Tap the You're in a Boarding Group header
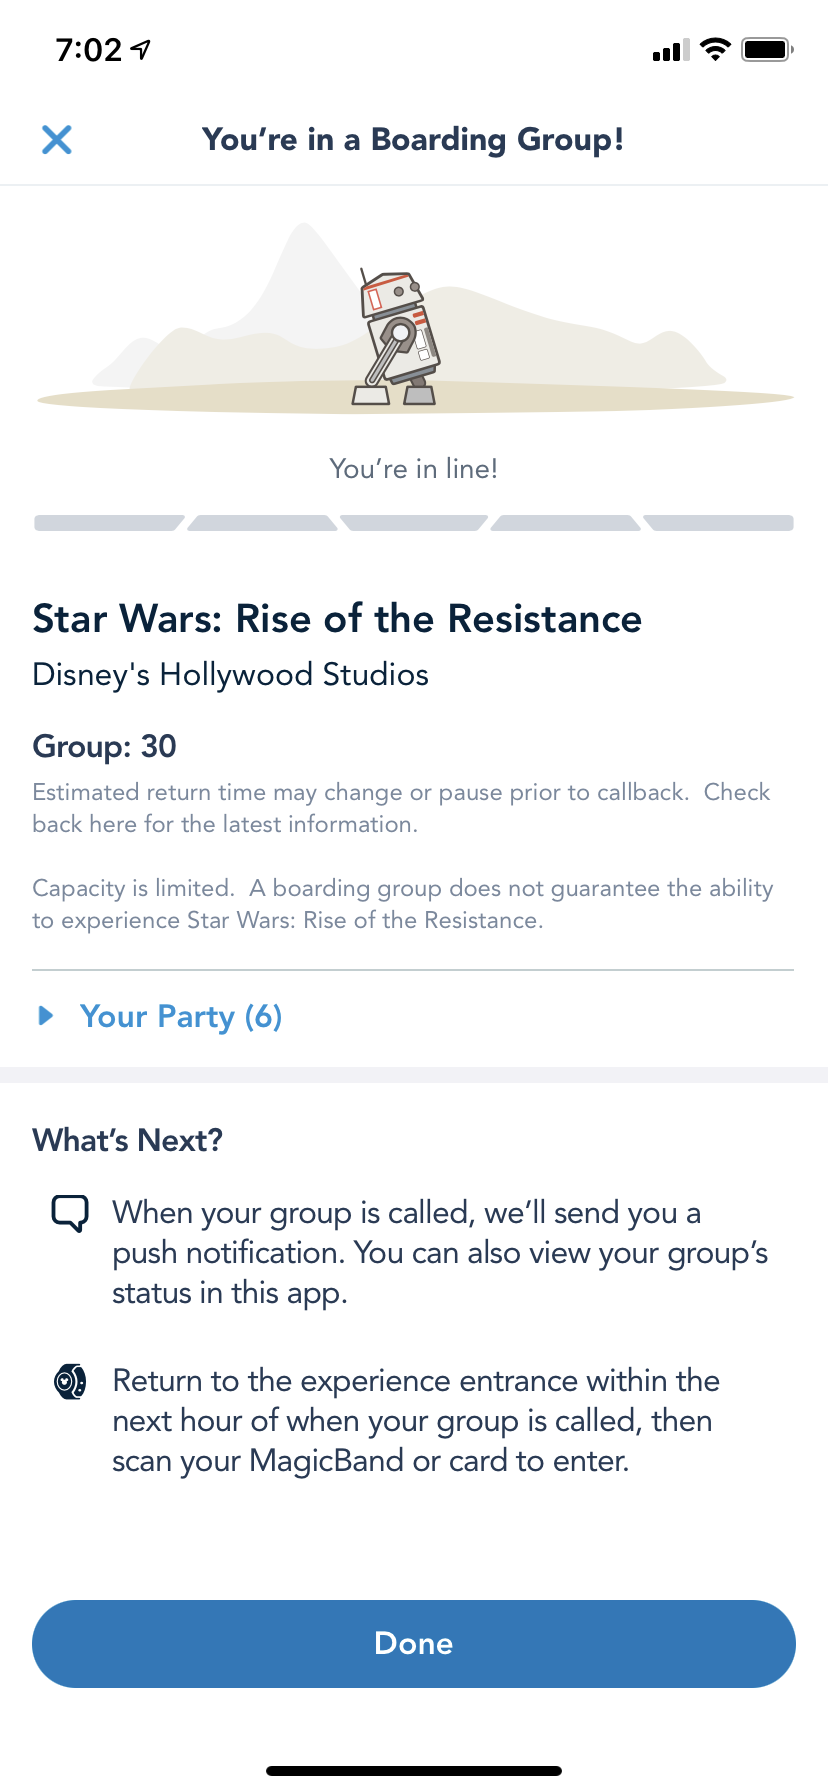The height and width of the screenshot is (1792, 828). (x=413, y=139)
